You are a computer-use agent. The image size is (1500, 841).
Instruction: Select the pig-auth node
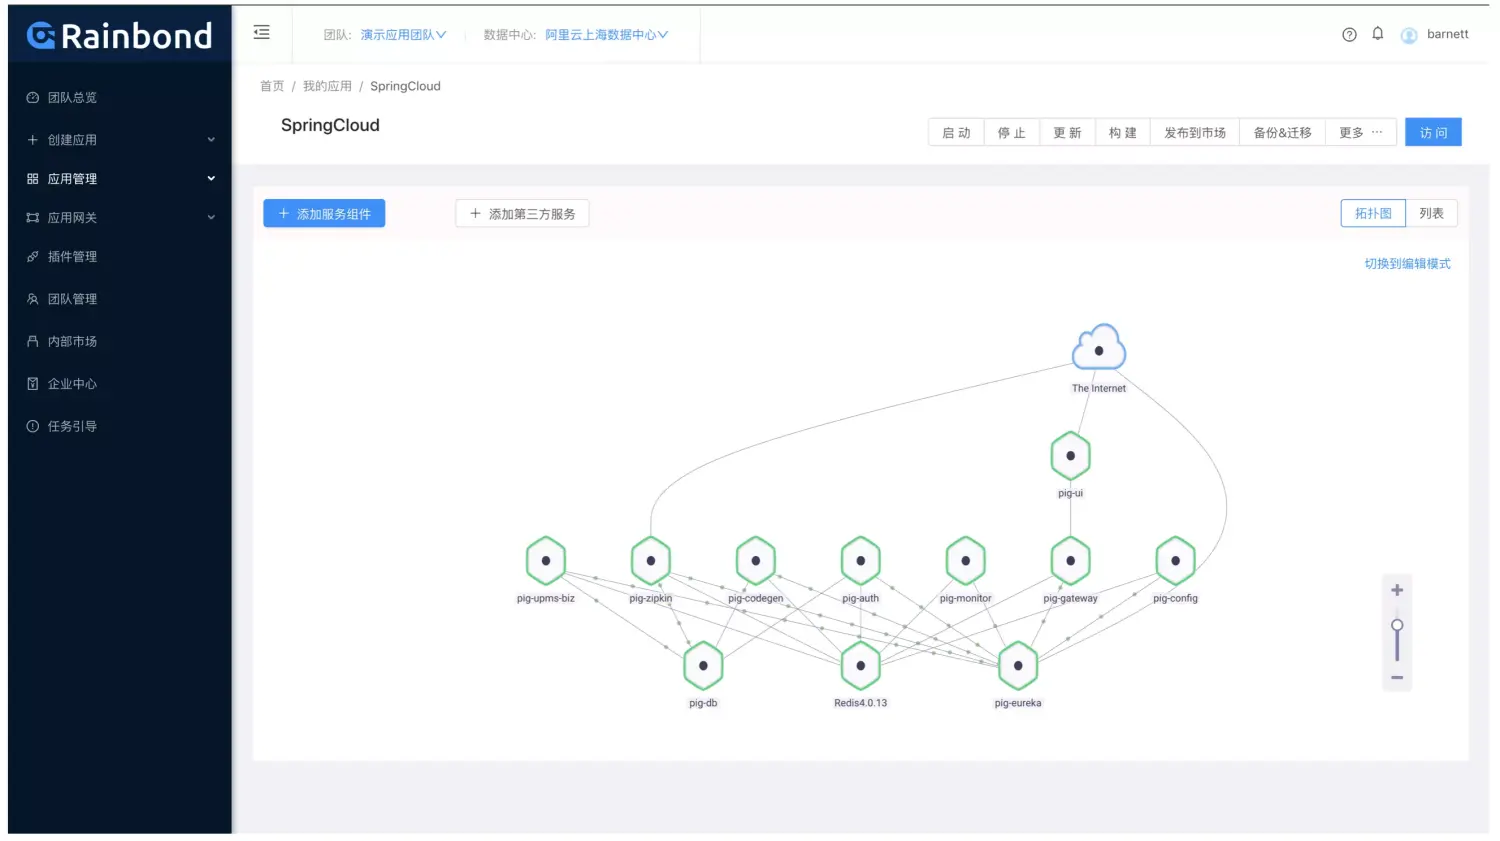[x=861, y=561]
